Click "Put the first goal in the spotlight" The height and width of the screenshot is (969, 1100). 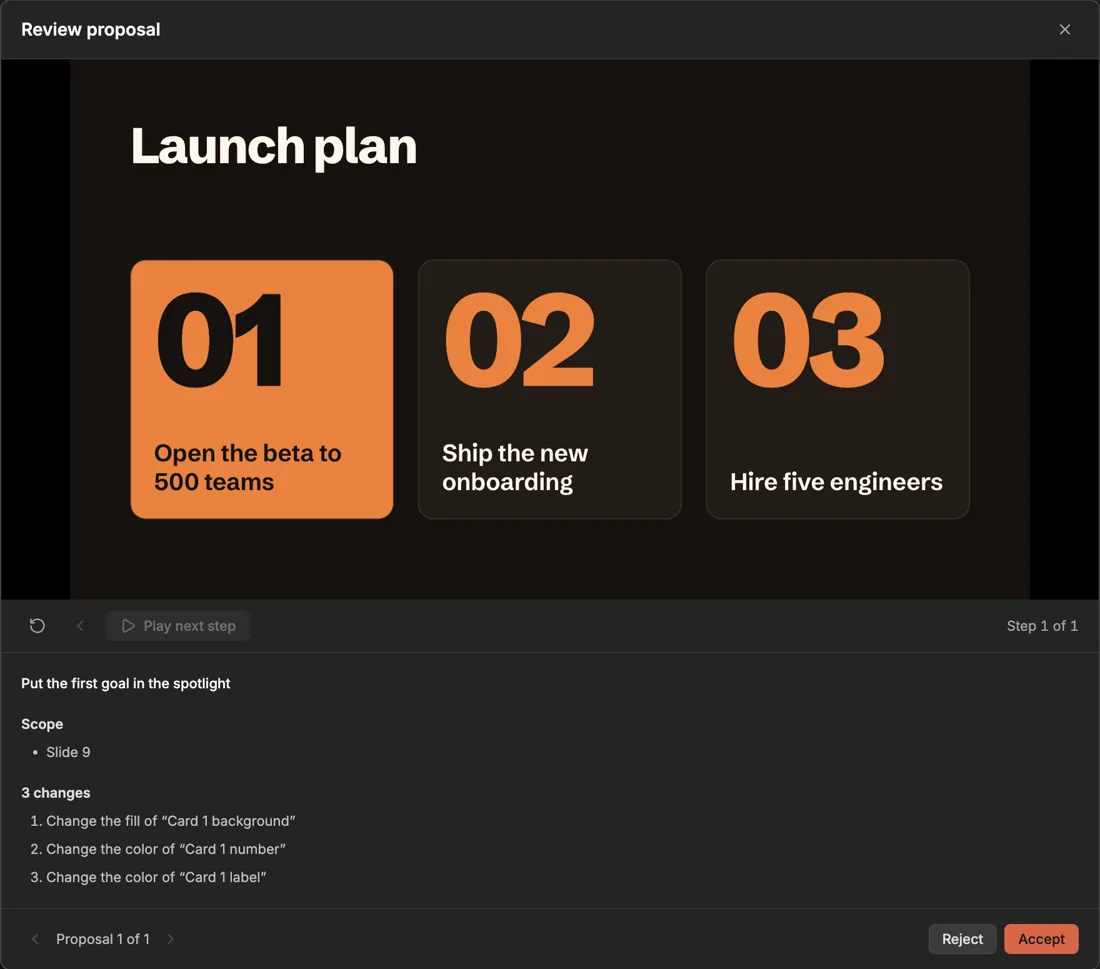(126, 683)
